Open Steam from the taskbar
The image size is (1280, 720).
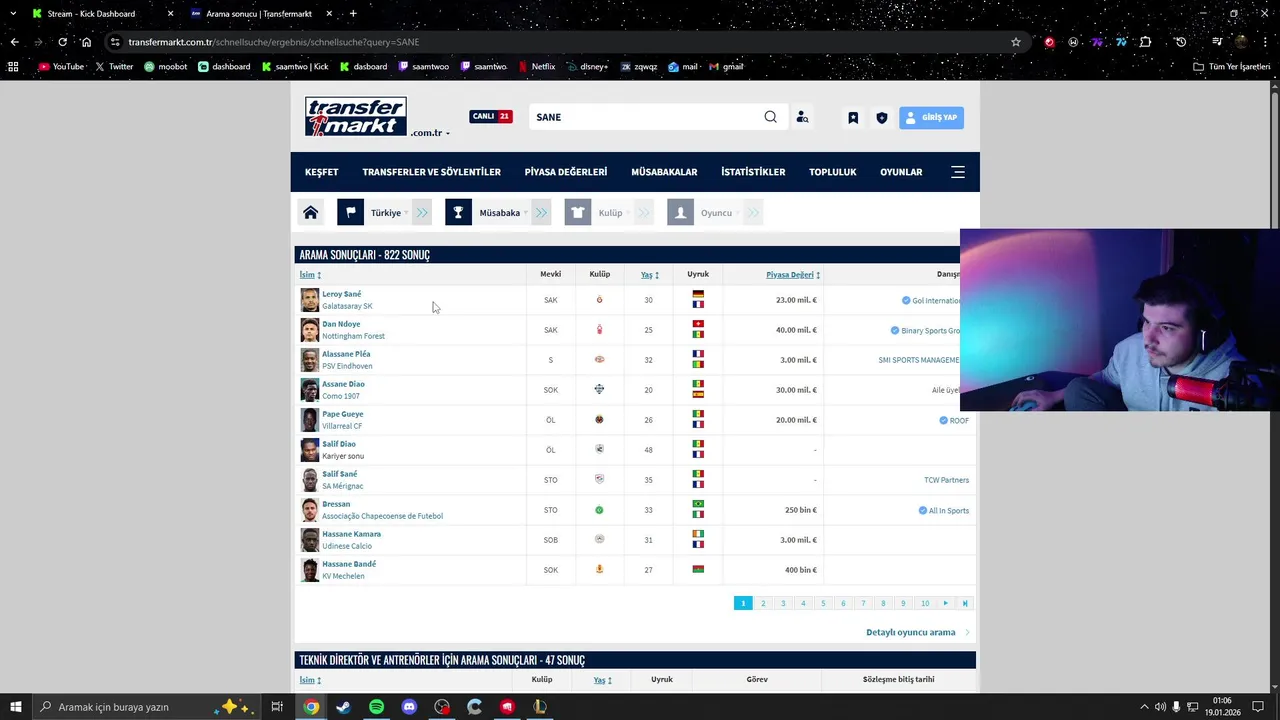[x=343, y=707]
